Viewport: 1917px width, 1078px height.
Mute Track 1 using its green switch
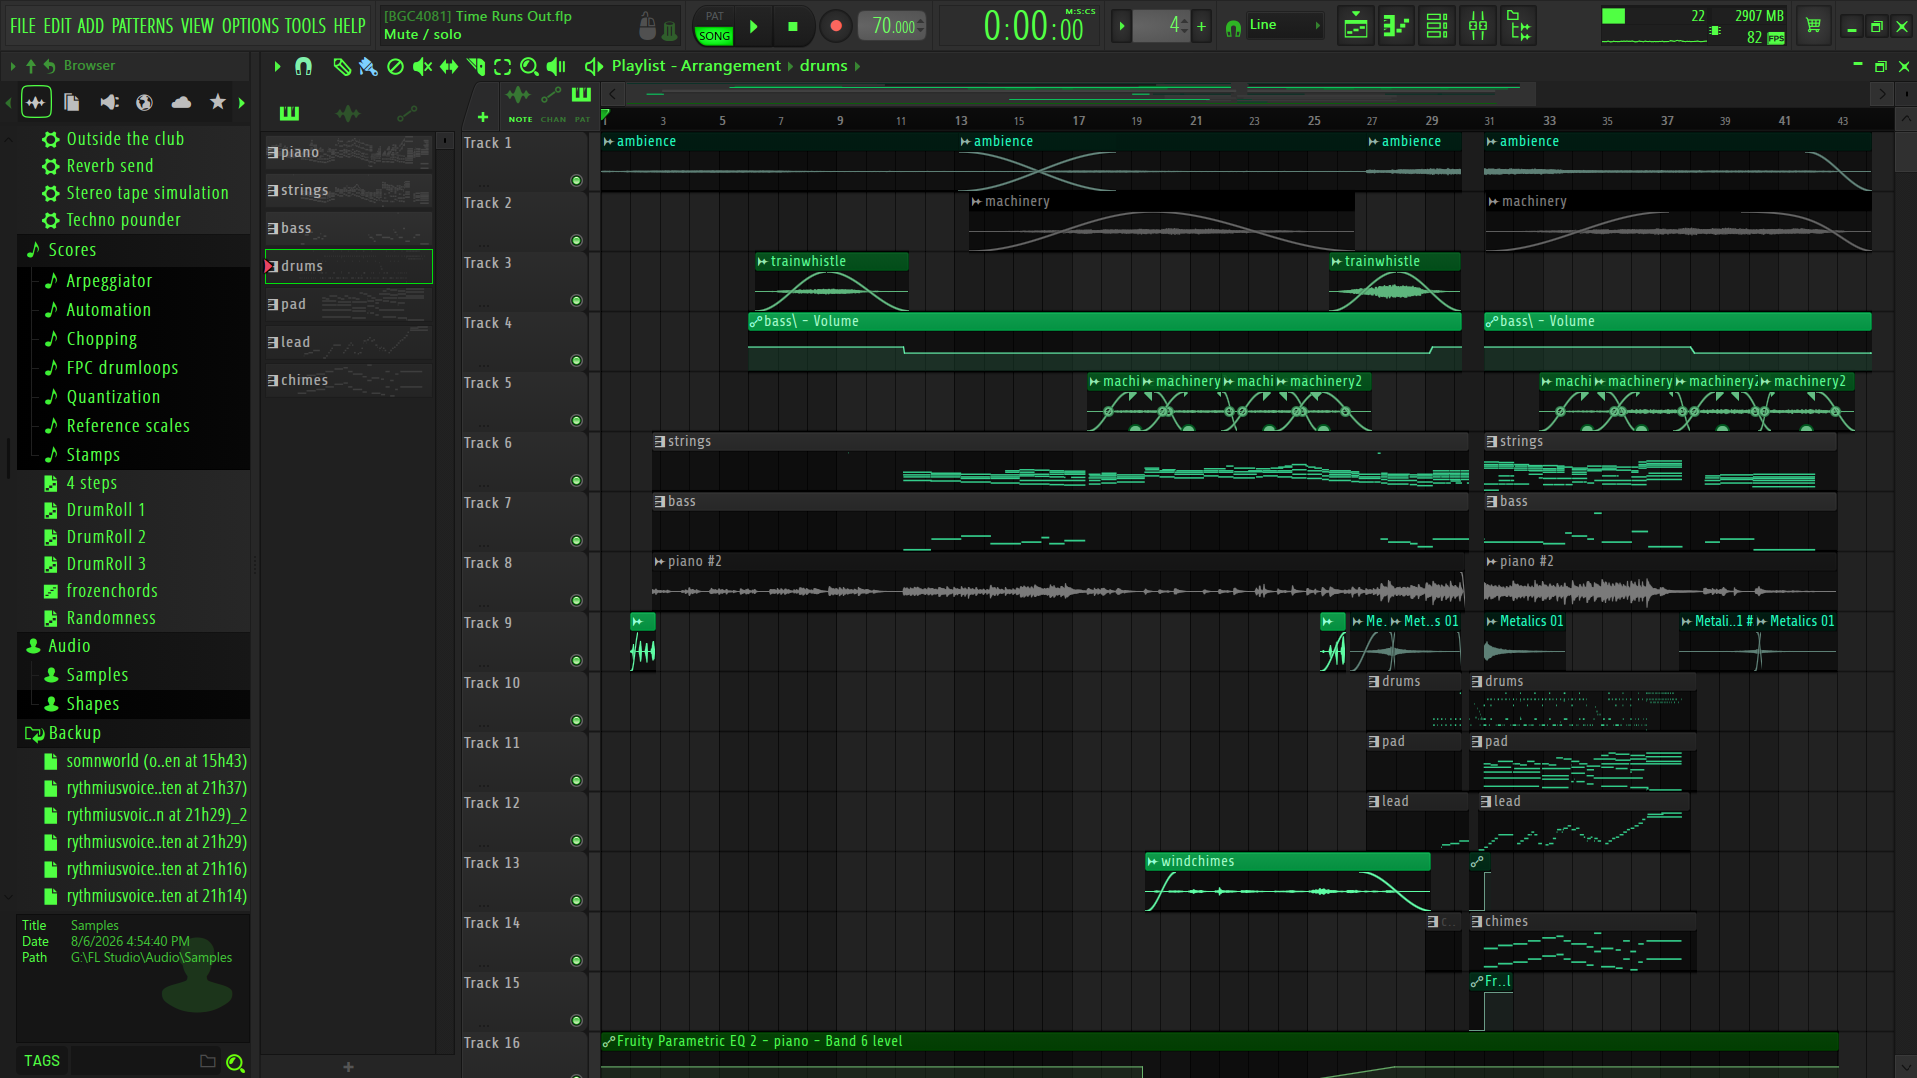pyautogui.click(x=576, y=181)
